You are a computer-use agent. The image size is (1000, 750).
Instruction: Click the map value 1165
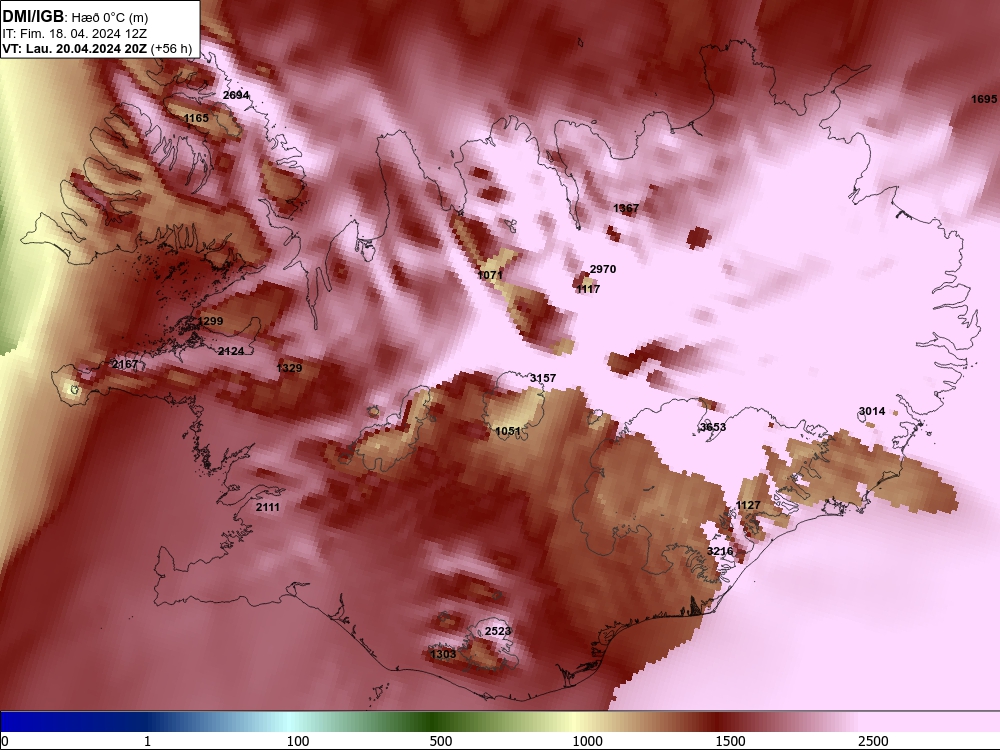coord(196,118)
